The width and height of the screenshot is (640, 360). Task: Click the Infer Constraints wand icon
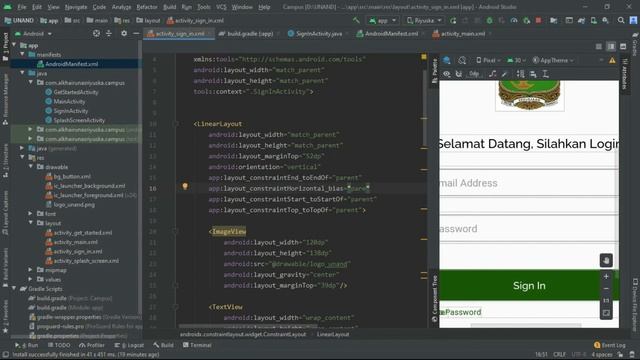coord(504,74)
